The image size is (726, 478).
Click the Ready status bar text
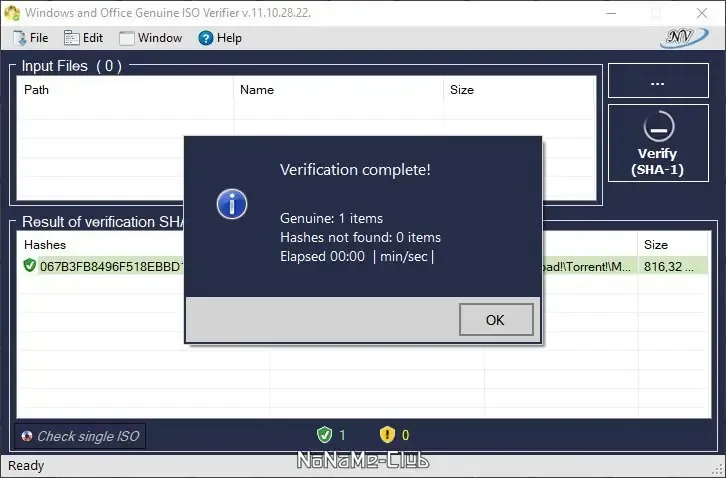(x=26, y=465)
